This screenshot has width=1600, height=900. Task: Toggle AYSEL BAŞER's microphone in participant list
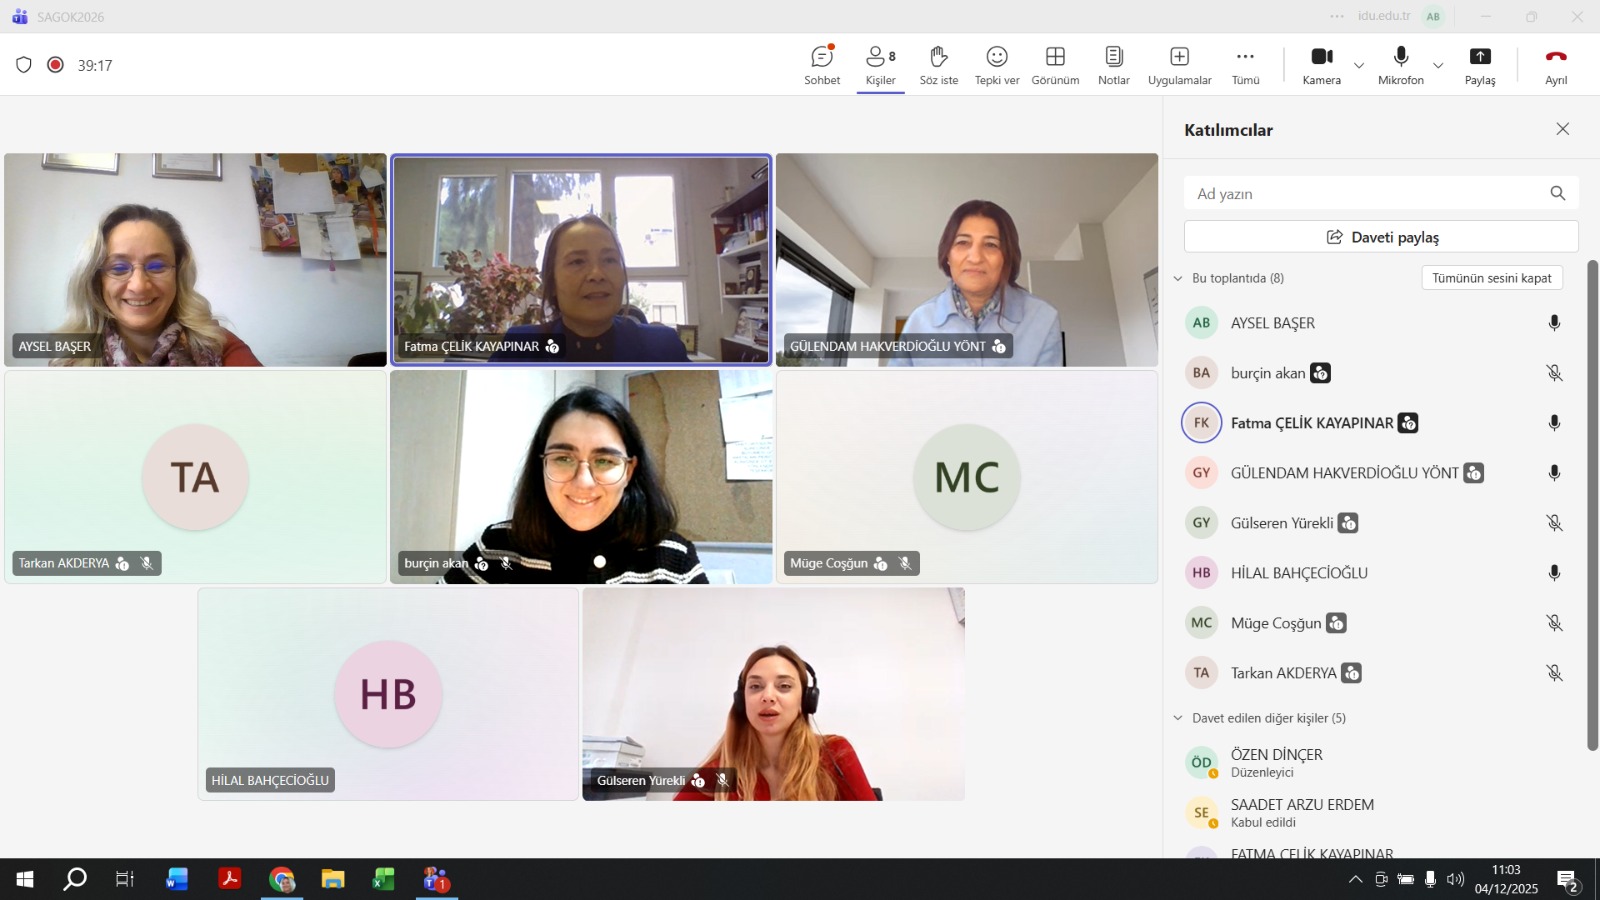[x=1554, y=323]
